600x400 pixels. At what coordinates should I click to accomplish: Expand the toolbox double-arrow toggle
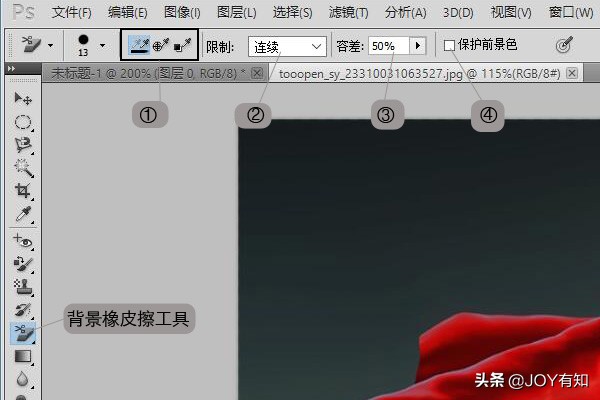click(11, 68)
